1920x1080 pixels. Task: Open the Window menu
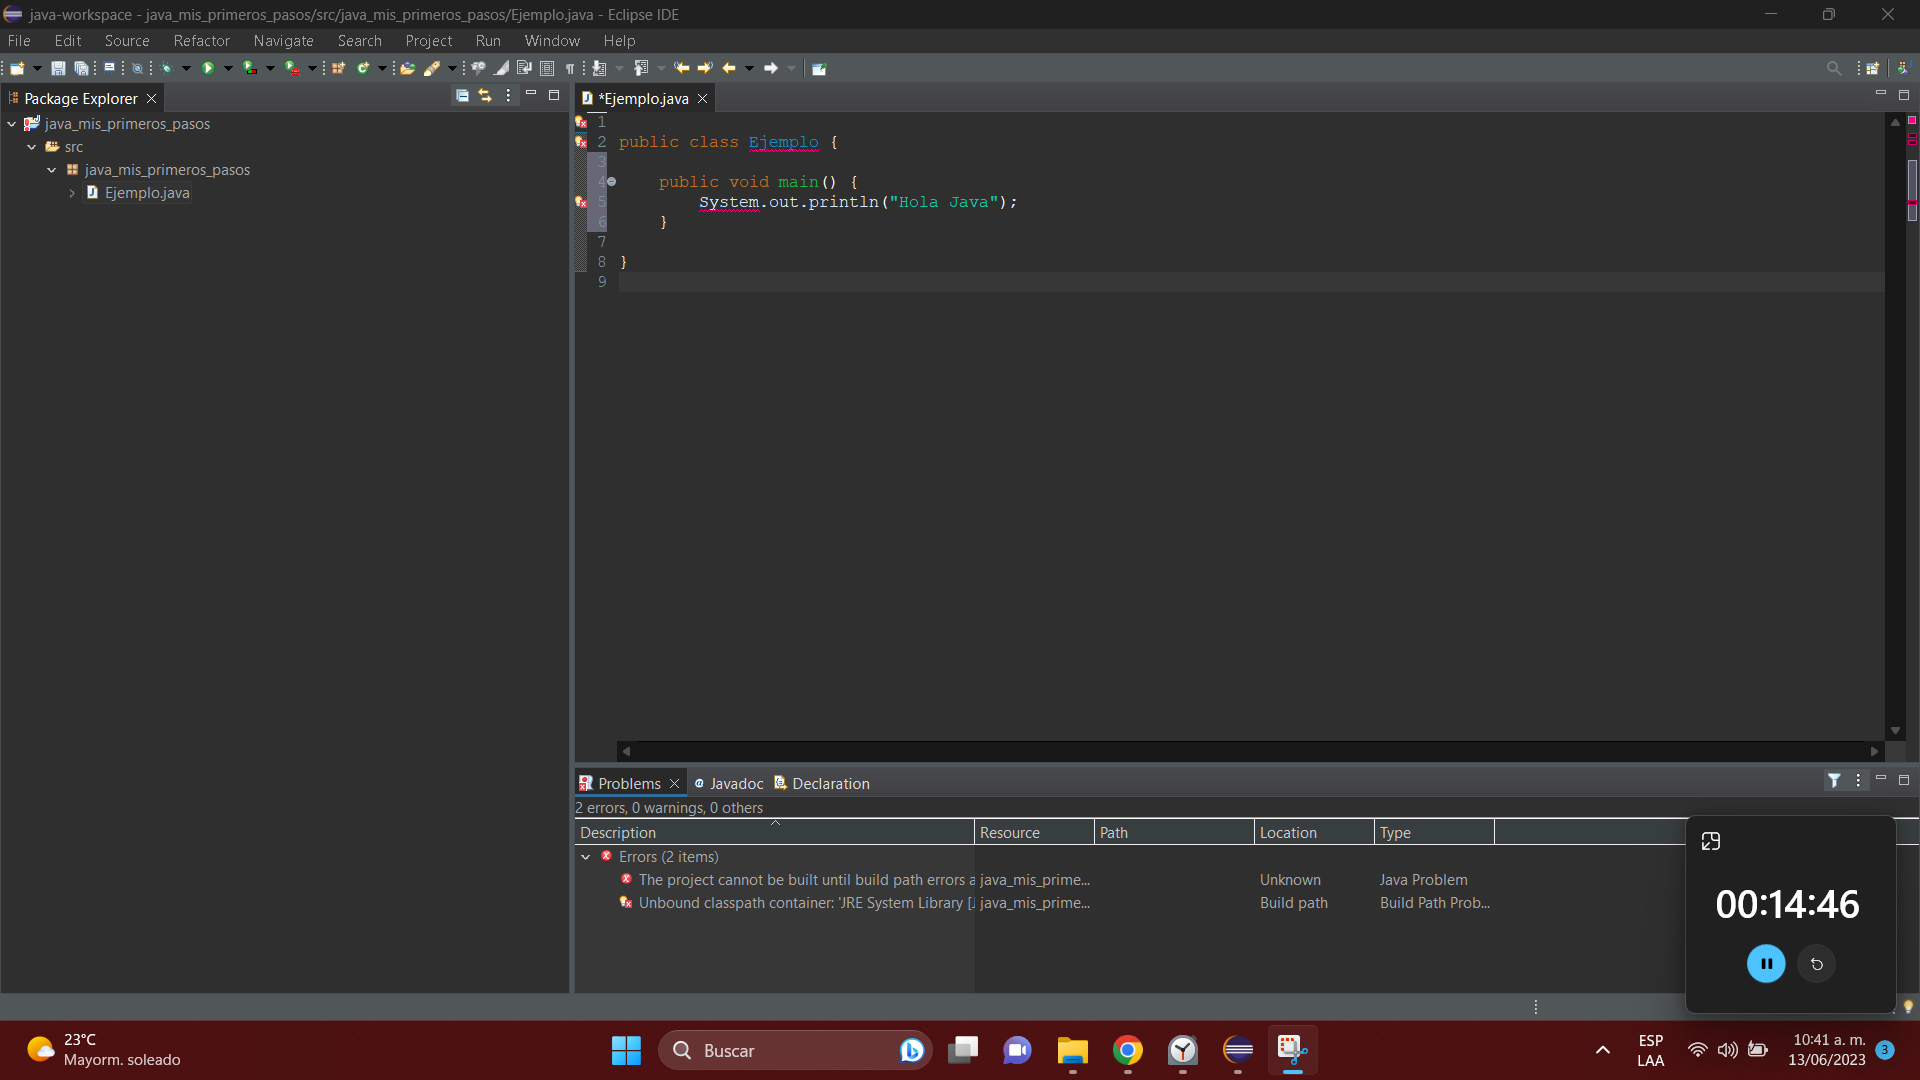pos(552,41)
